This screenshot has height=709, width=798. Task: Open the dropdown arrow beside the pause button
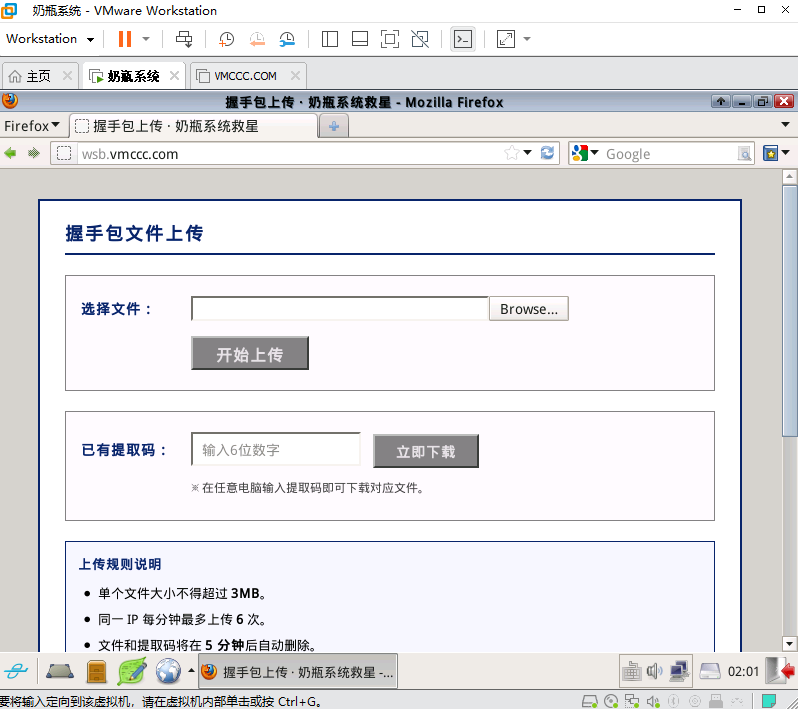[x=146, y=39]
